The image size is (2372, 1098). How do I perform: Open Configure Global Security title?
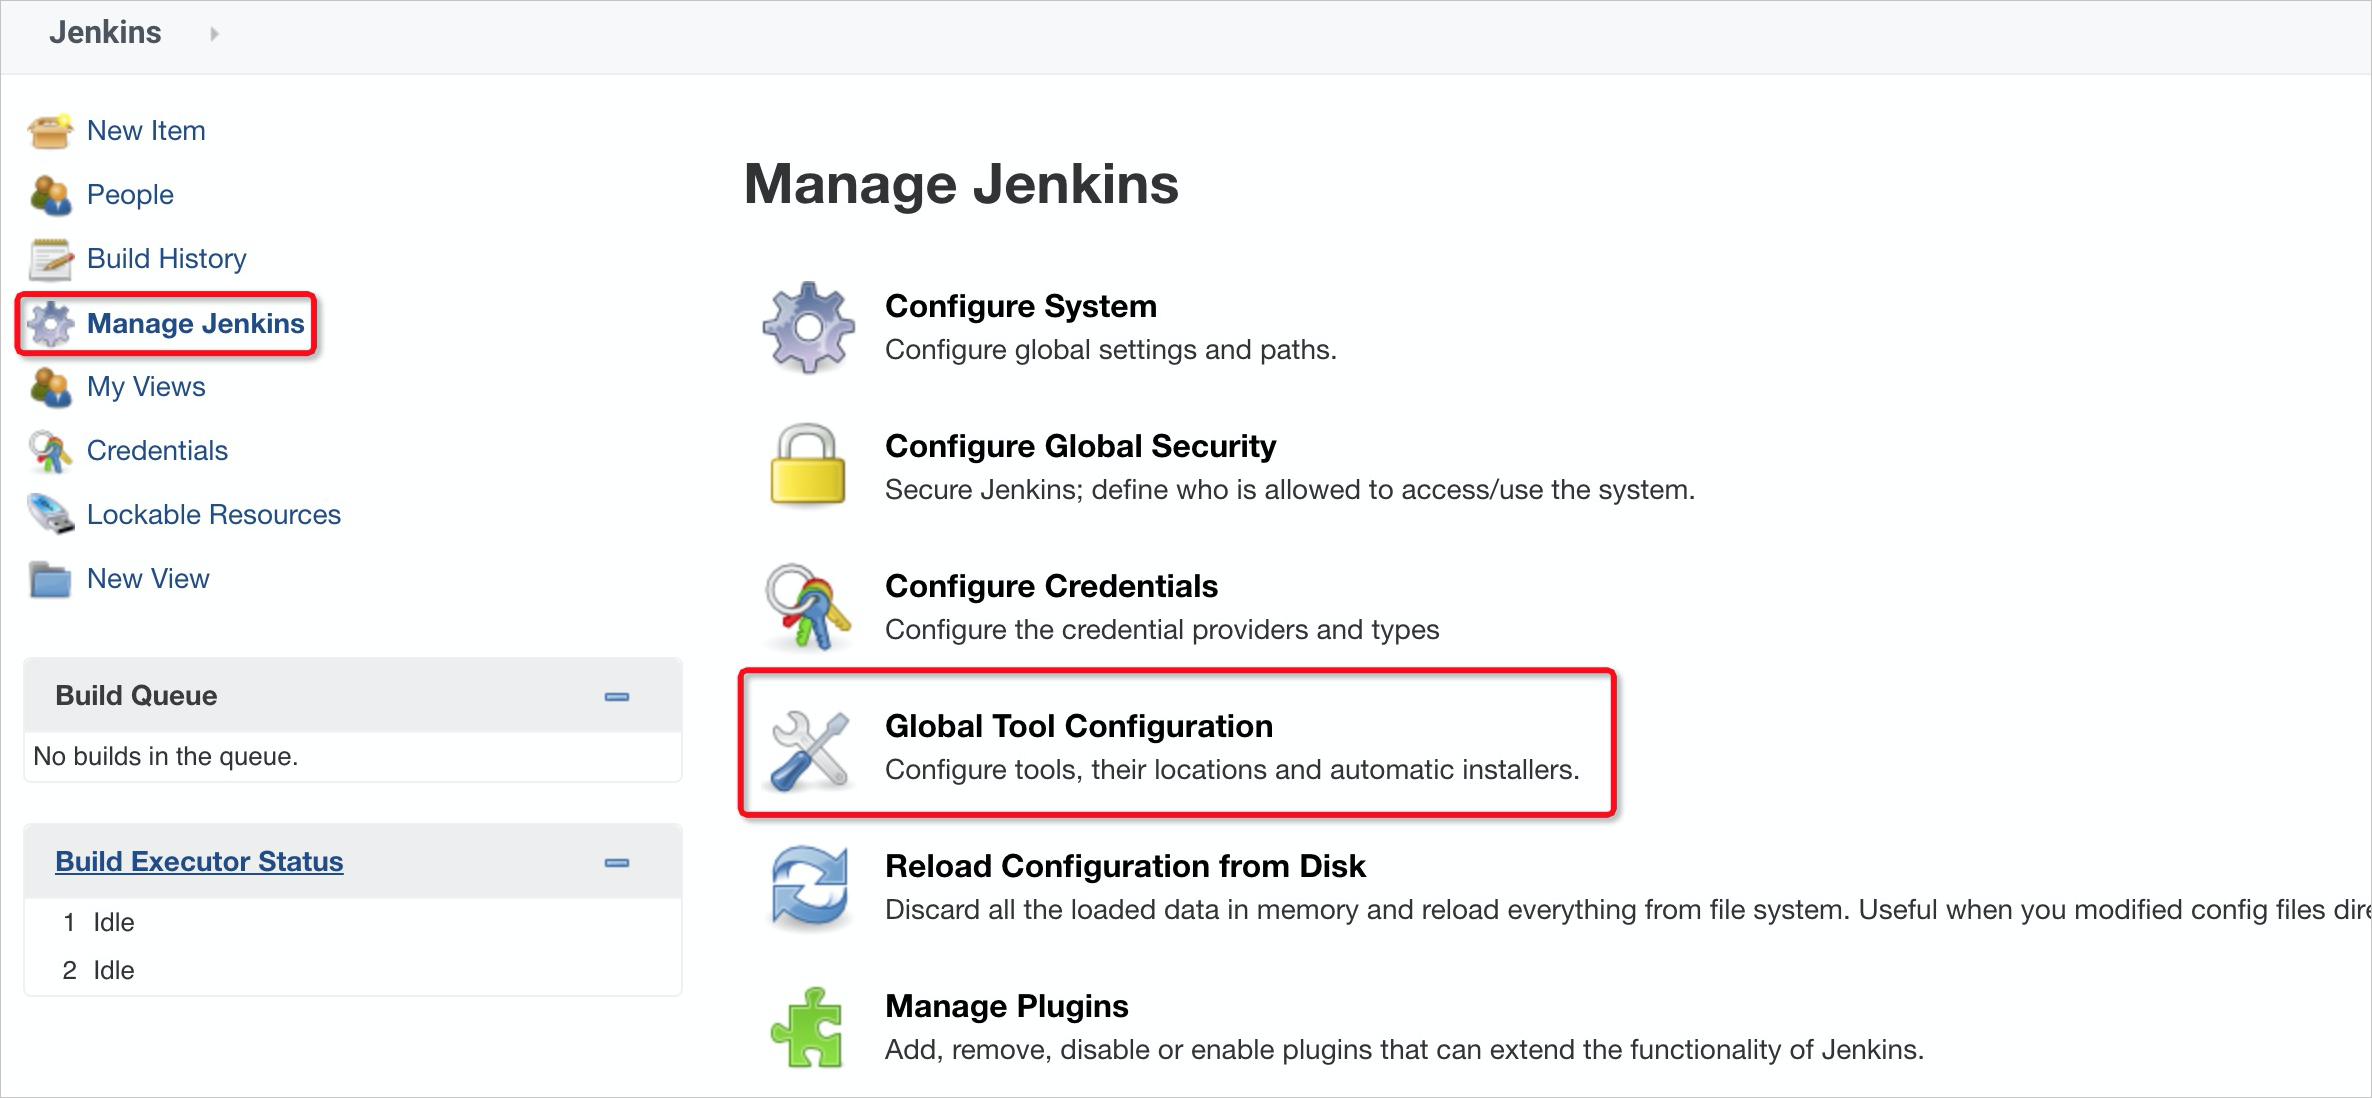click(1081, 446)
